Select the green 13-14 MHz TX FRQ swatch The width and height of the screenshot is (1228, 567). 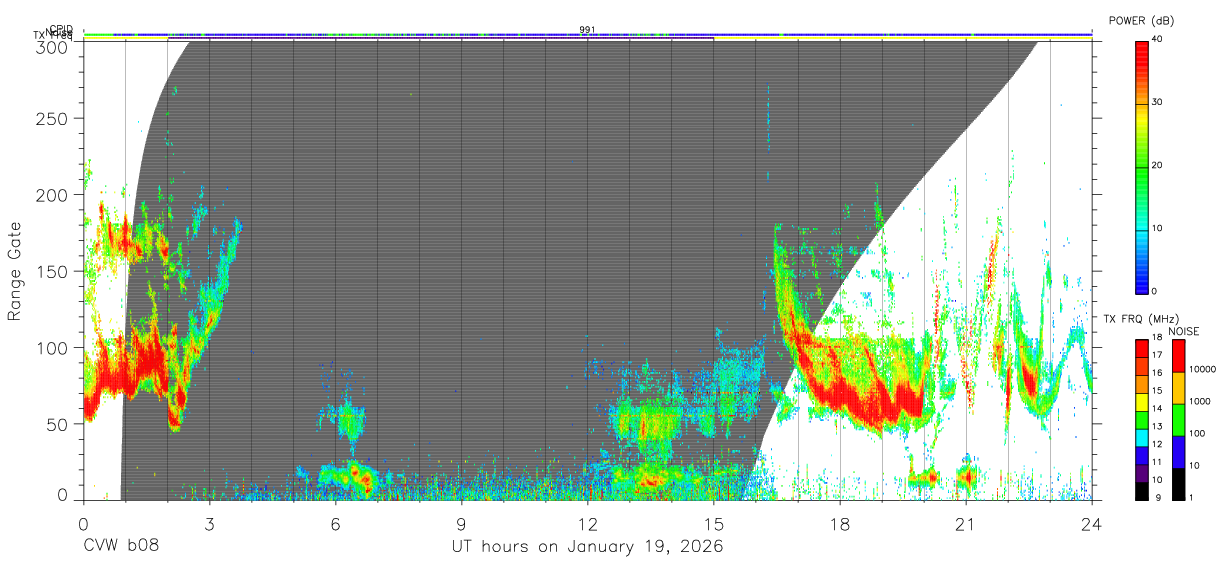pyautogui.click(x=1143, y=418)
